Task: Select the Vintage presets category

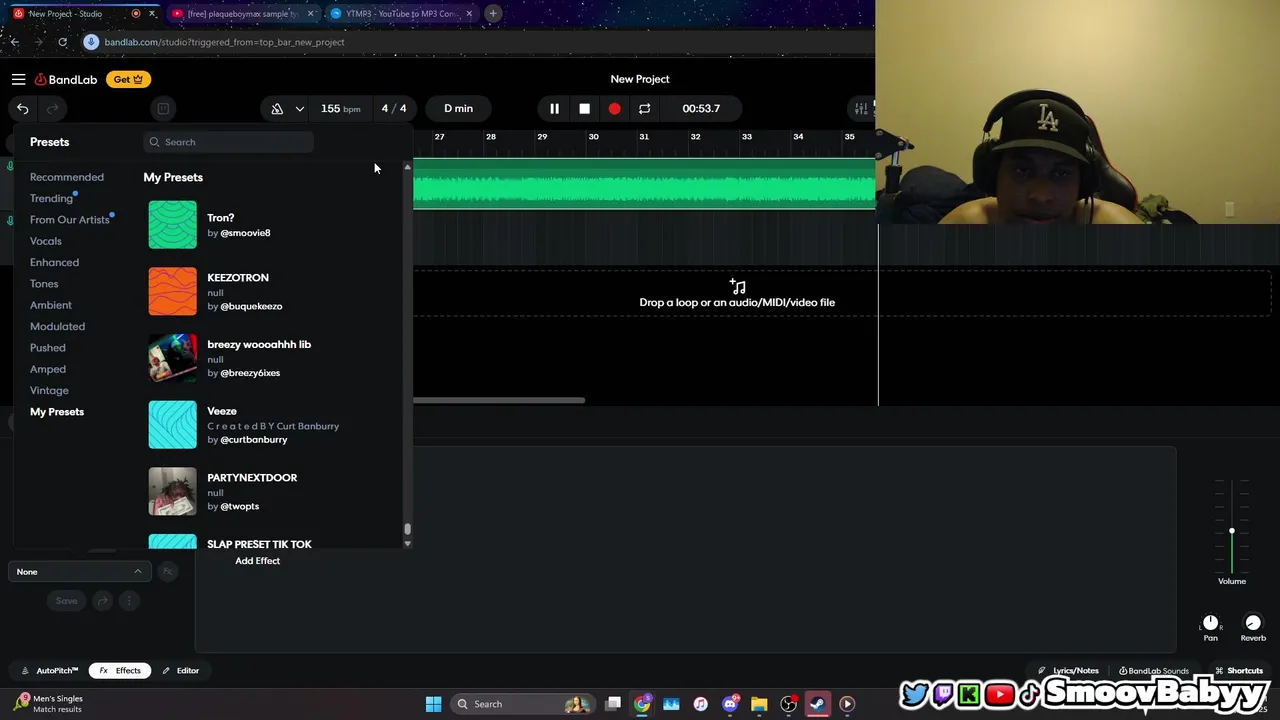Action: point(49,390)
